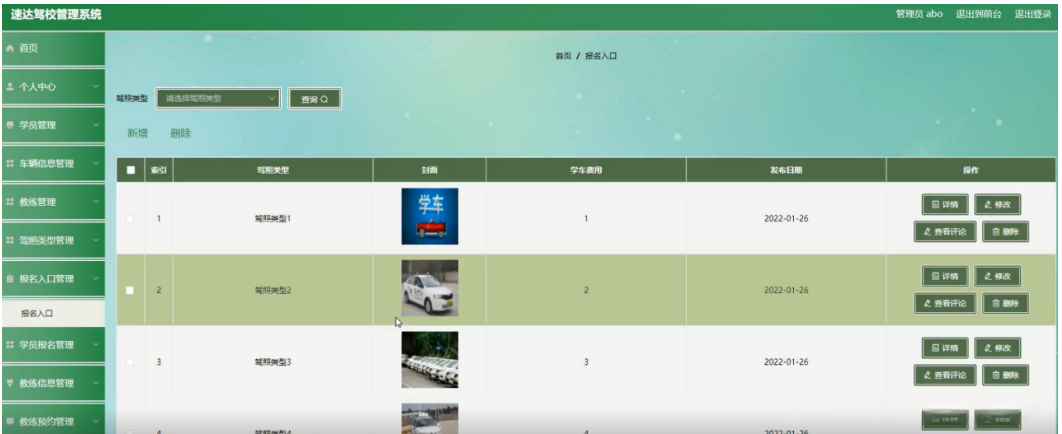The height and width of the screenshot is (434, 1062).
Task: Click the 删除 batch delete button above table
Action: click(x=180, y=133)
